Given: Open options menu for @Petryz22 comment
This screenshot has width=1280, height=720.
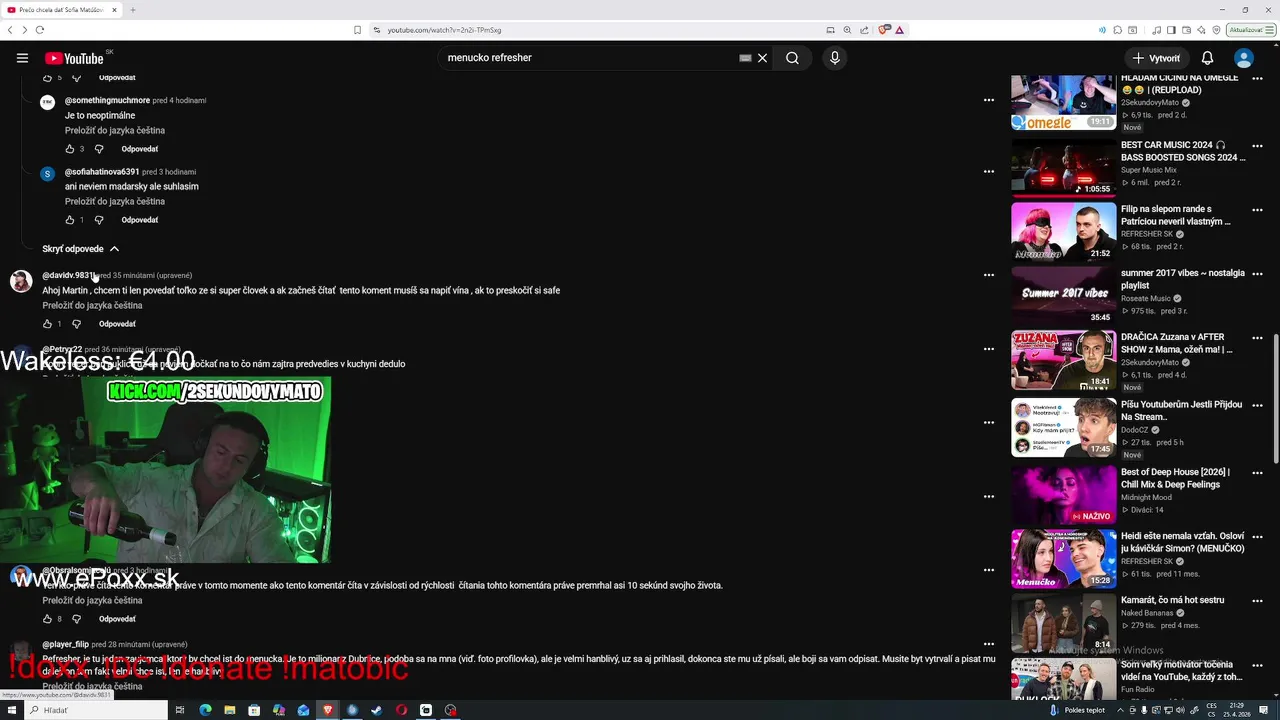Looking at the screenshot, I should [x=988, y=349].
